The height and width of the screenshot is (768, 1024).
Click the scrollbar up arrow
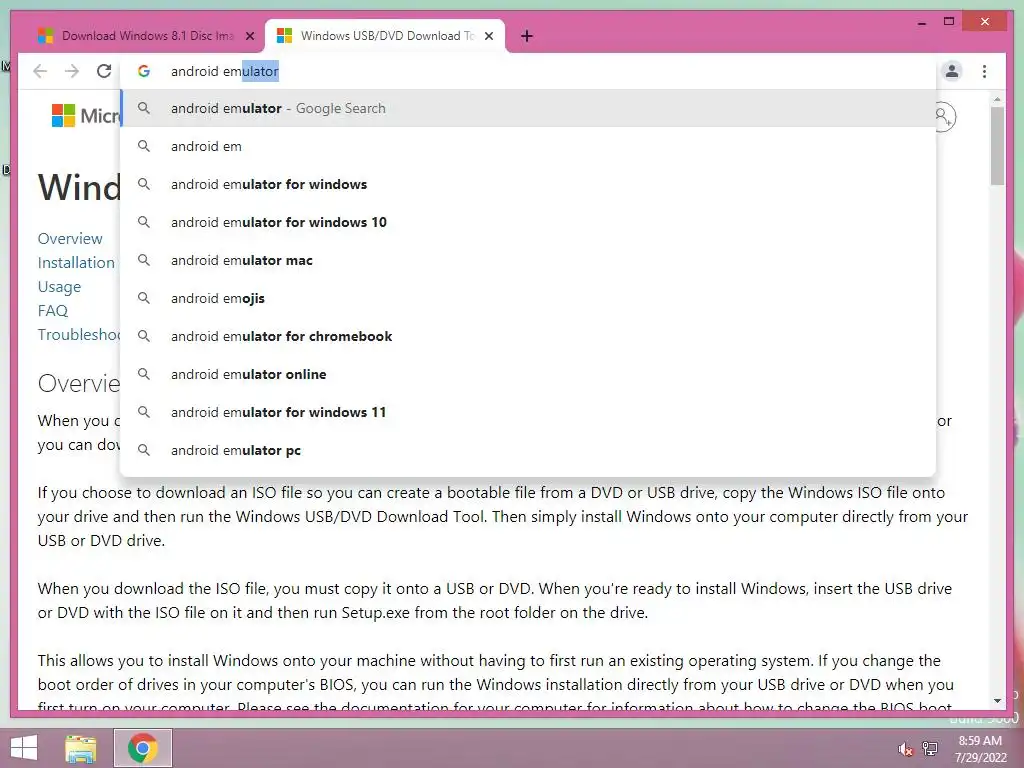coord(997,99)
